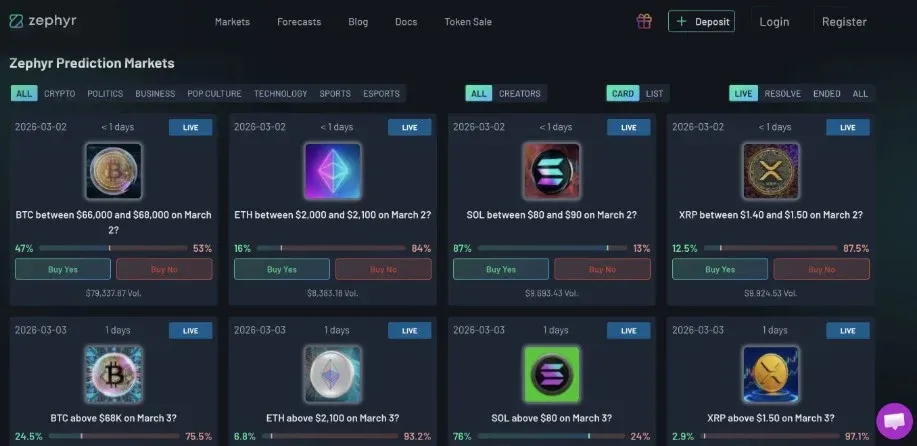Viewport: 917px width, 446px height.
Task: Filter markets by ESPORTS category
Action: point(381,94)
